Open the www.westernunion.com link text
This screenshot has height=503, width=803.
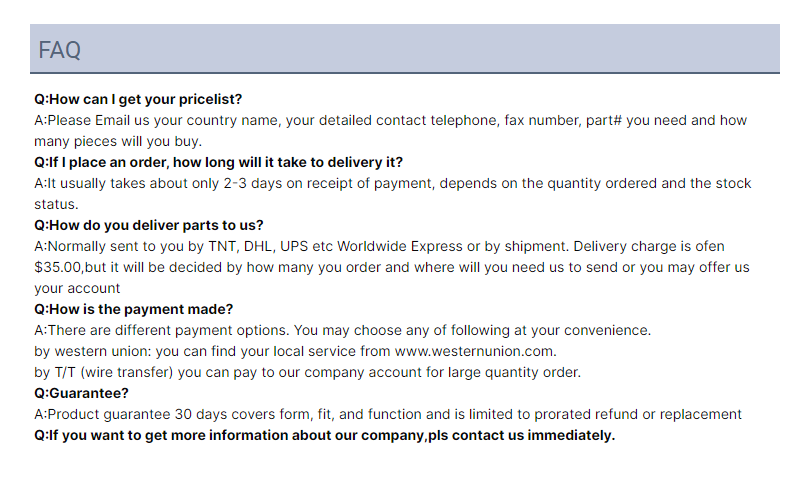click(474, 351)
